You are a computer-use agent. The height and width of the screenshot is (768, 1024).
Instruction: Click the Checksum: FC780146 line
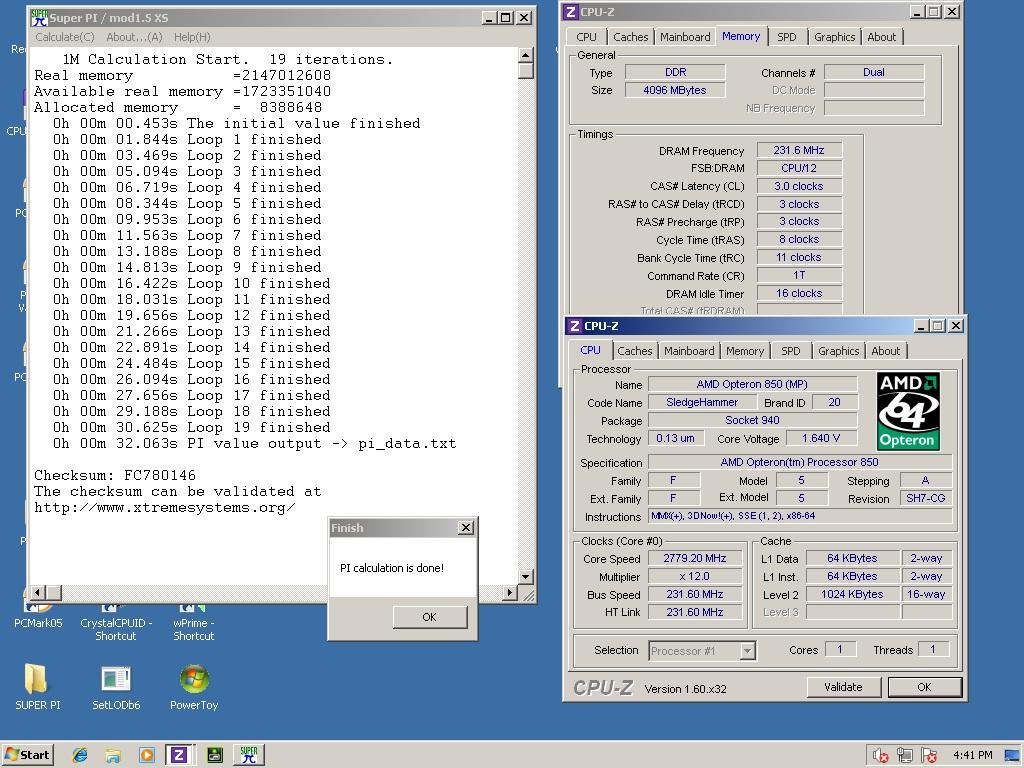tap(115, 475)
